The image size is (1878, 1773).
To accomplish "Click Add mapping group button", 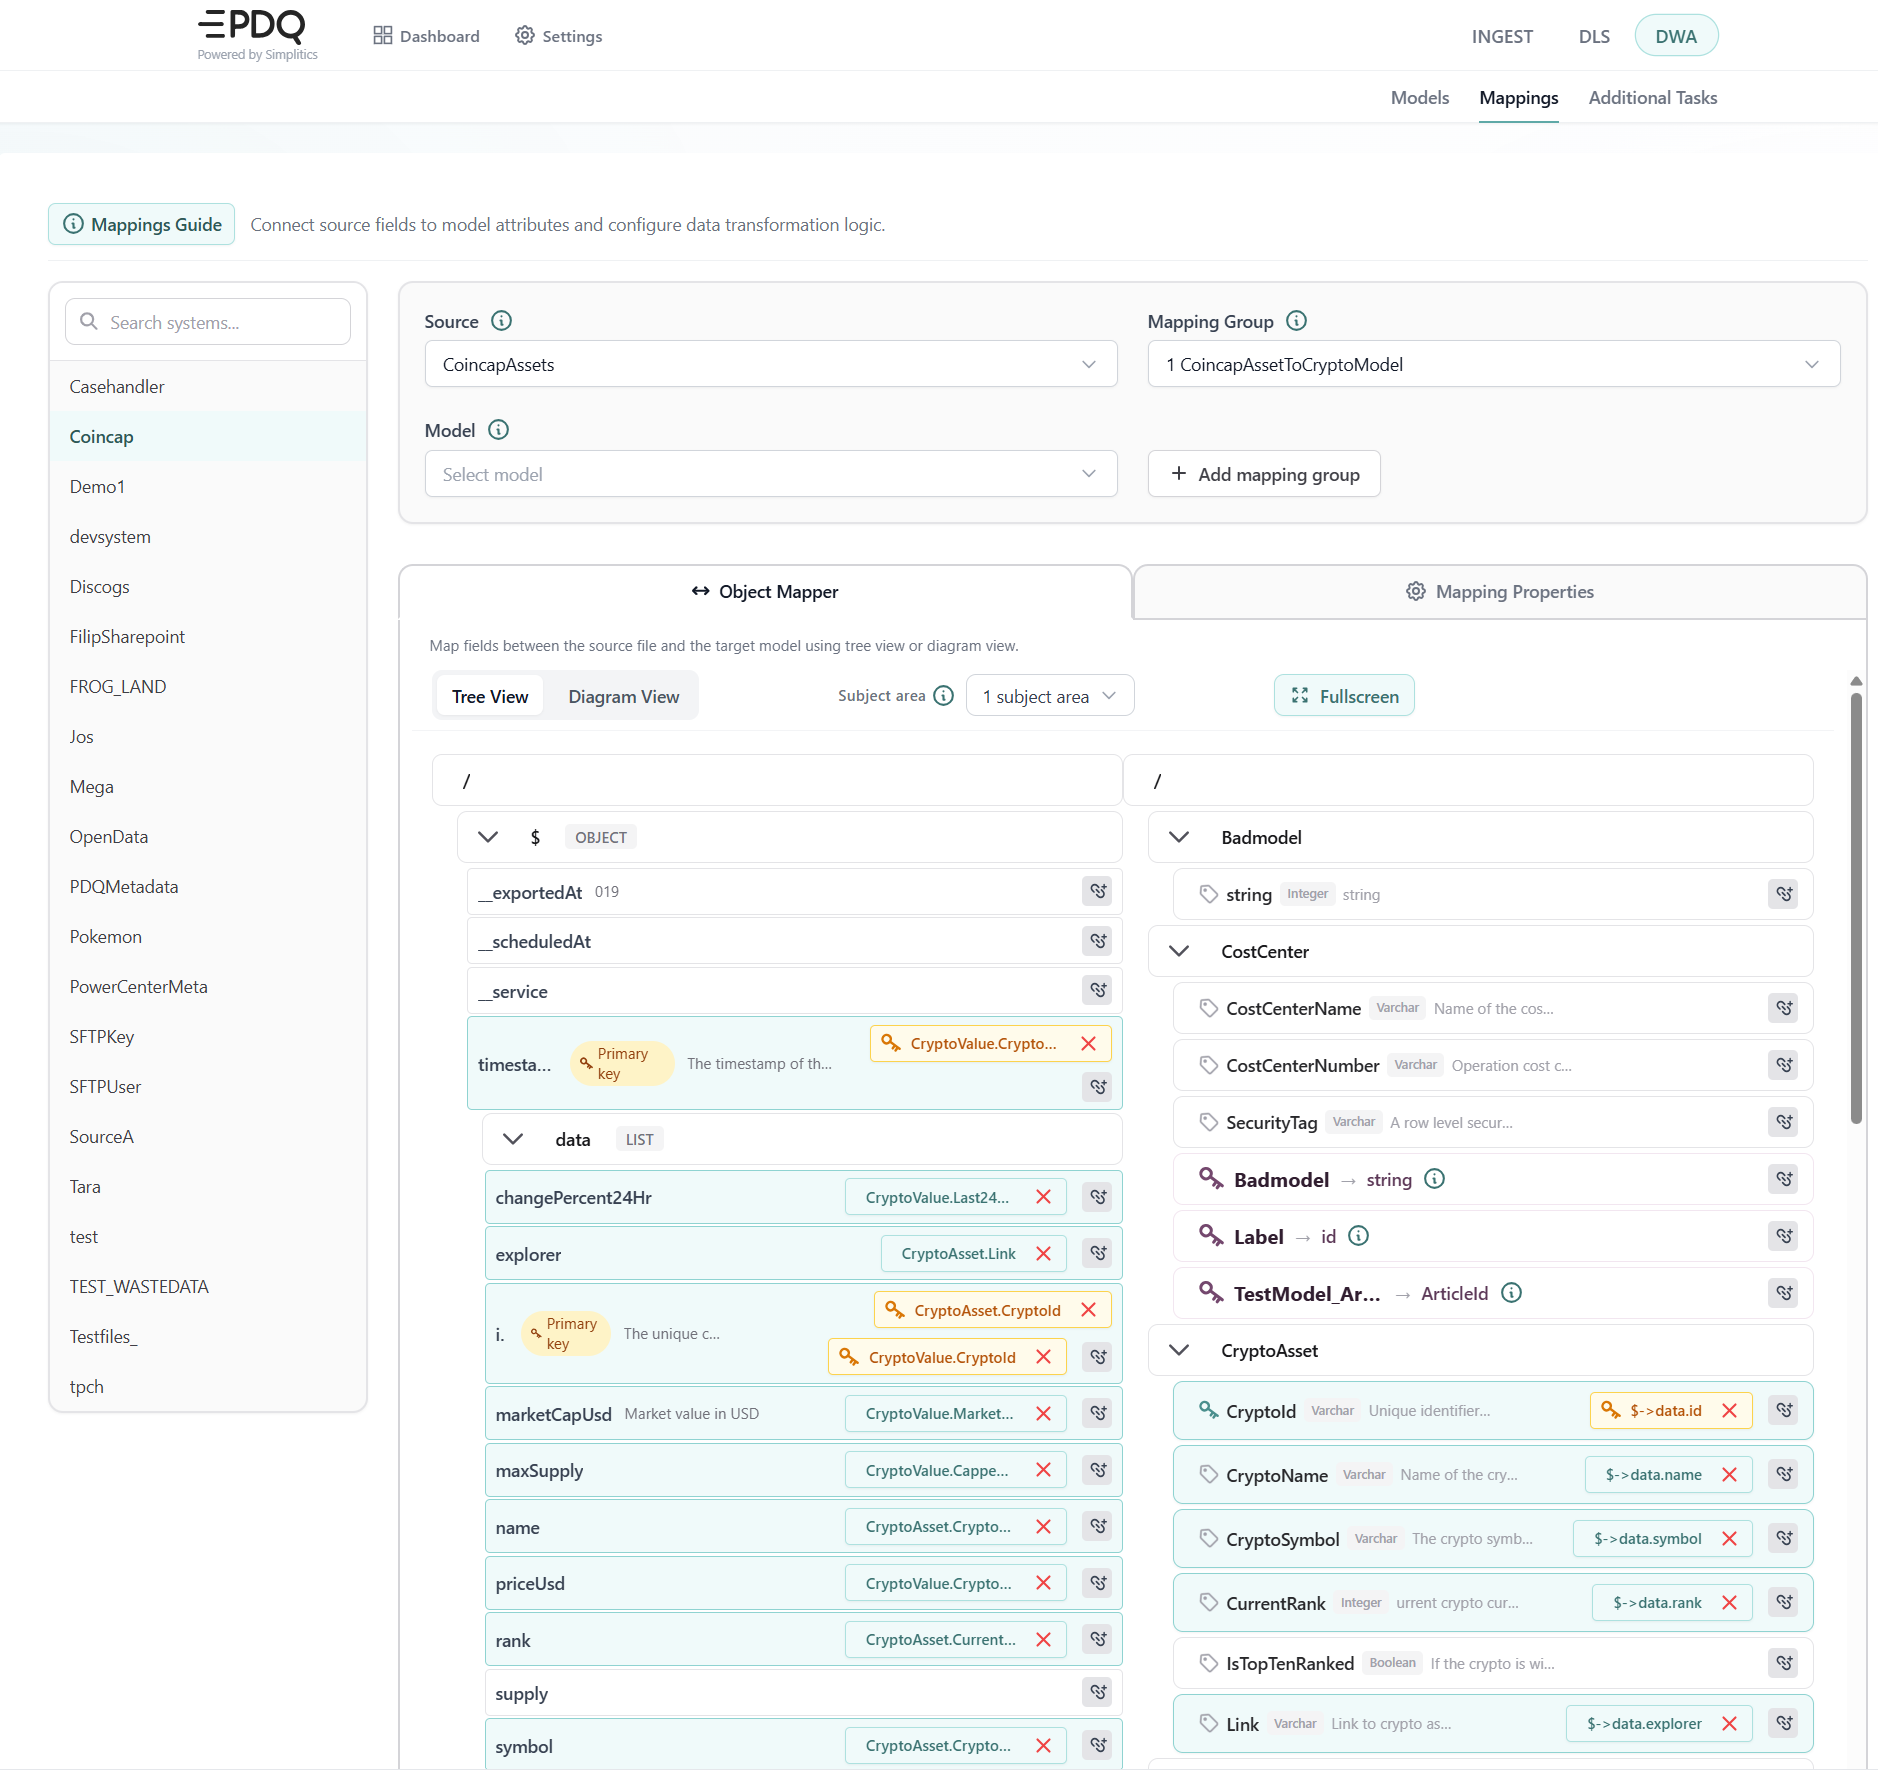I will pyautogui.click(x=1264, y=474).
